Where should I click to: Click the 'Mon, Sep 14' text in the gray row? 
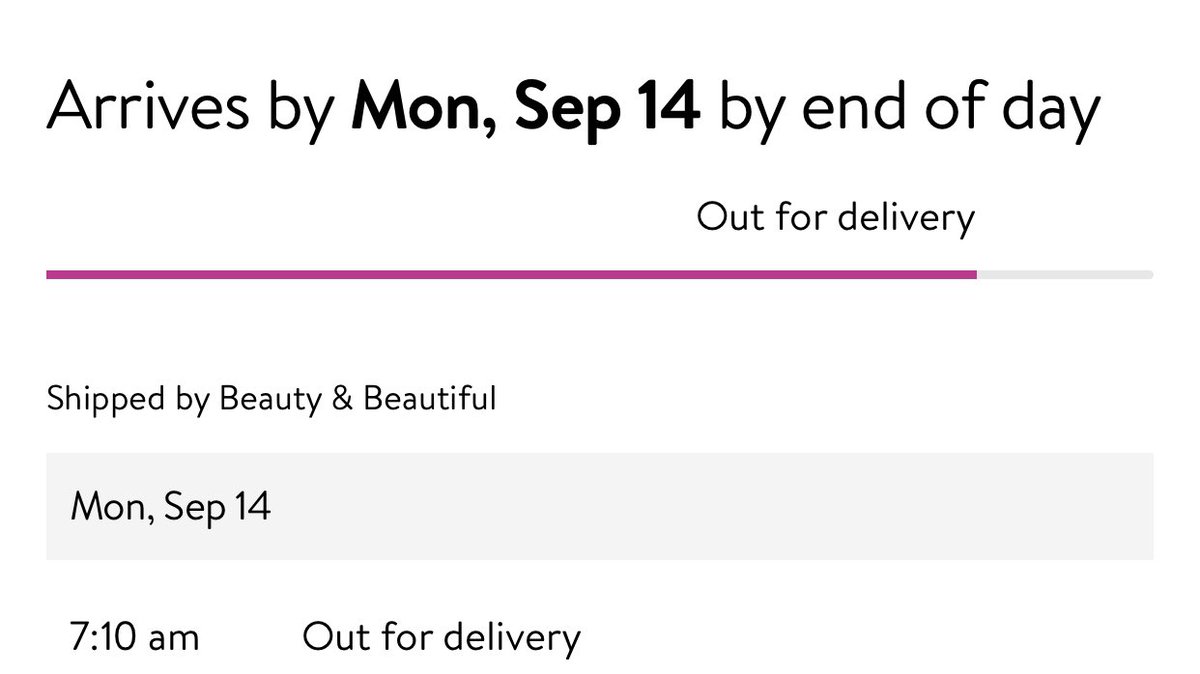[170, 507]
